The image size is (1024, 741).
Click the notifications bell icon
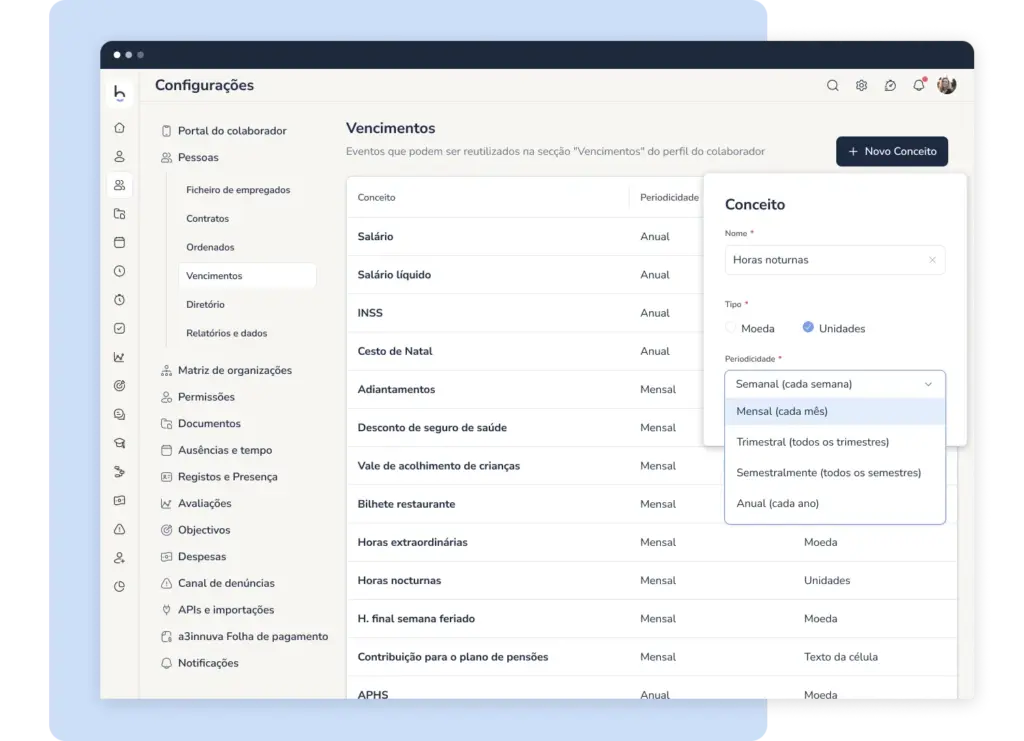click(x=918, y=86)
